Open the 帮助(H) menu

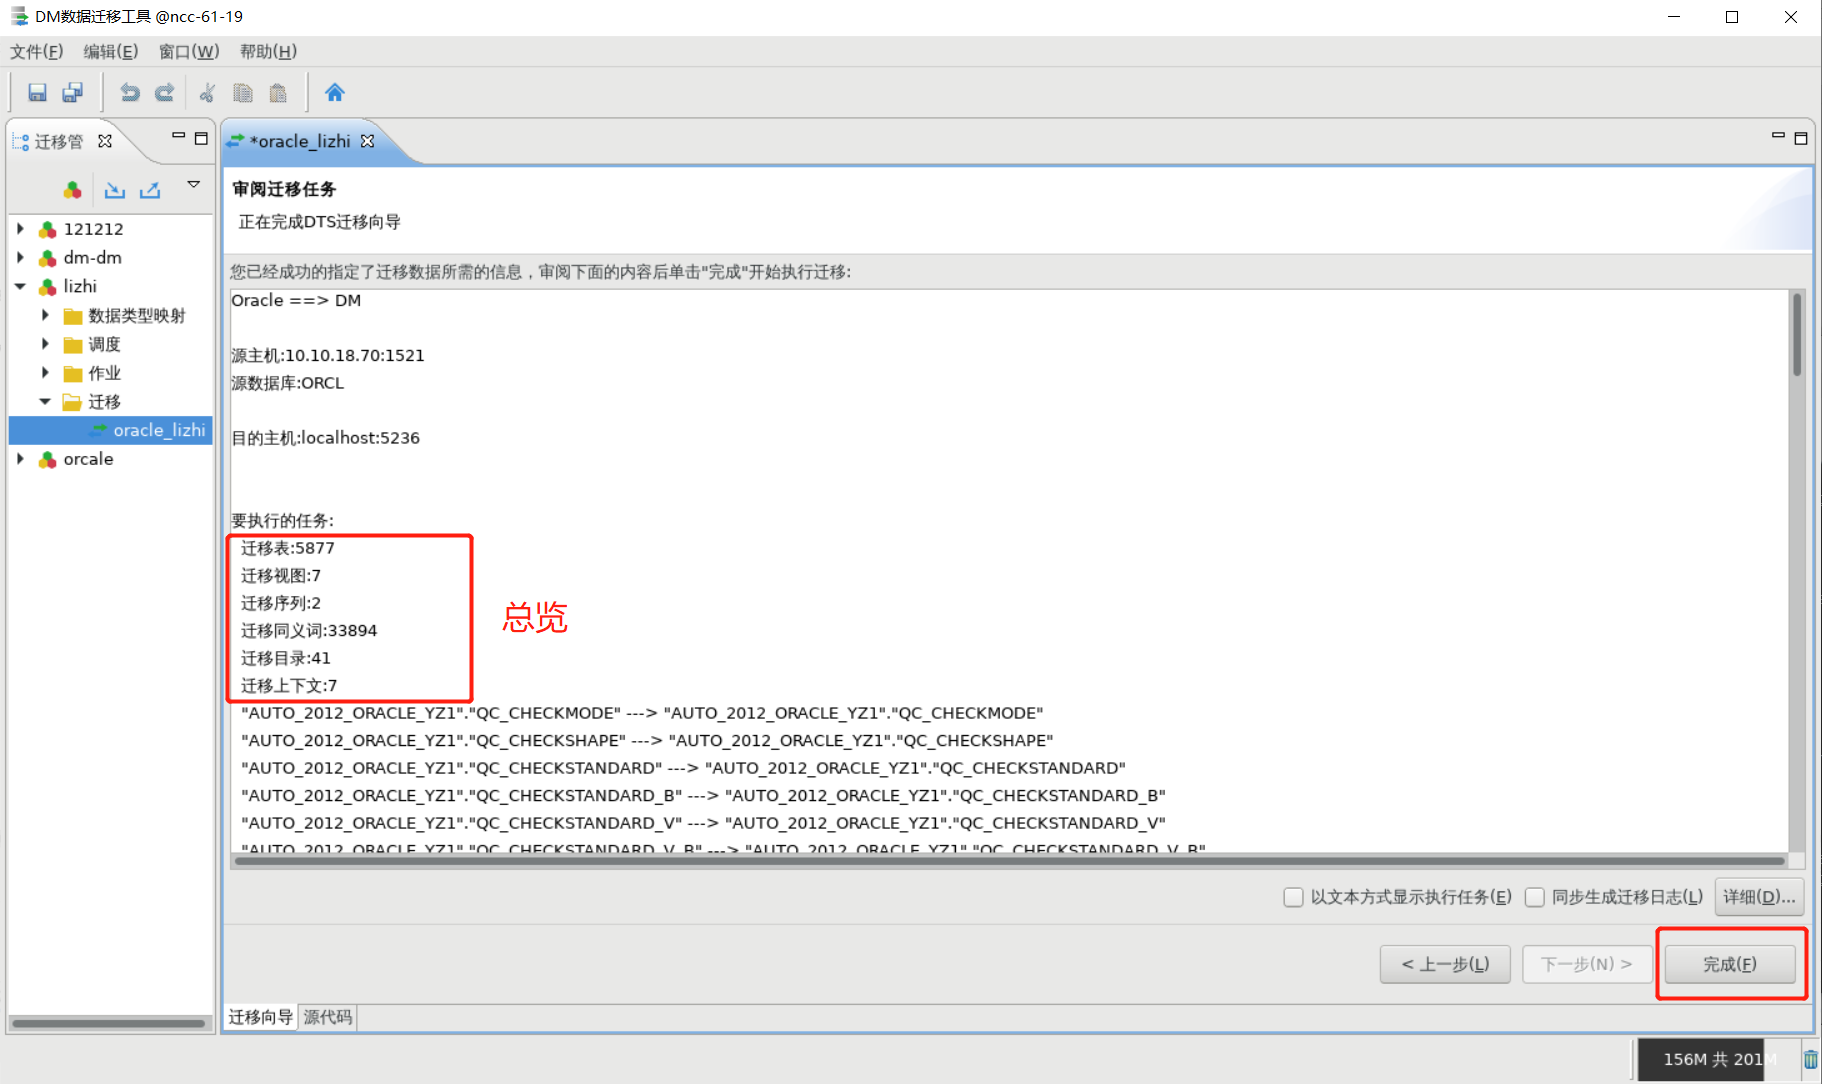tap(268, 51)
